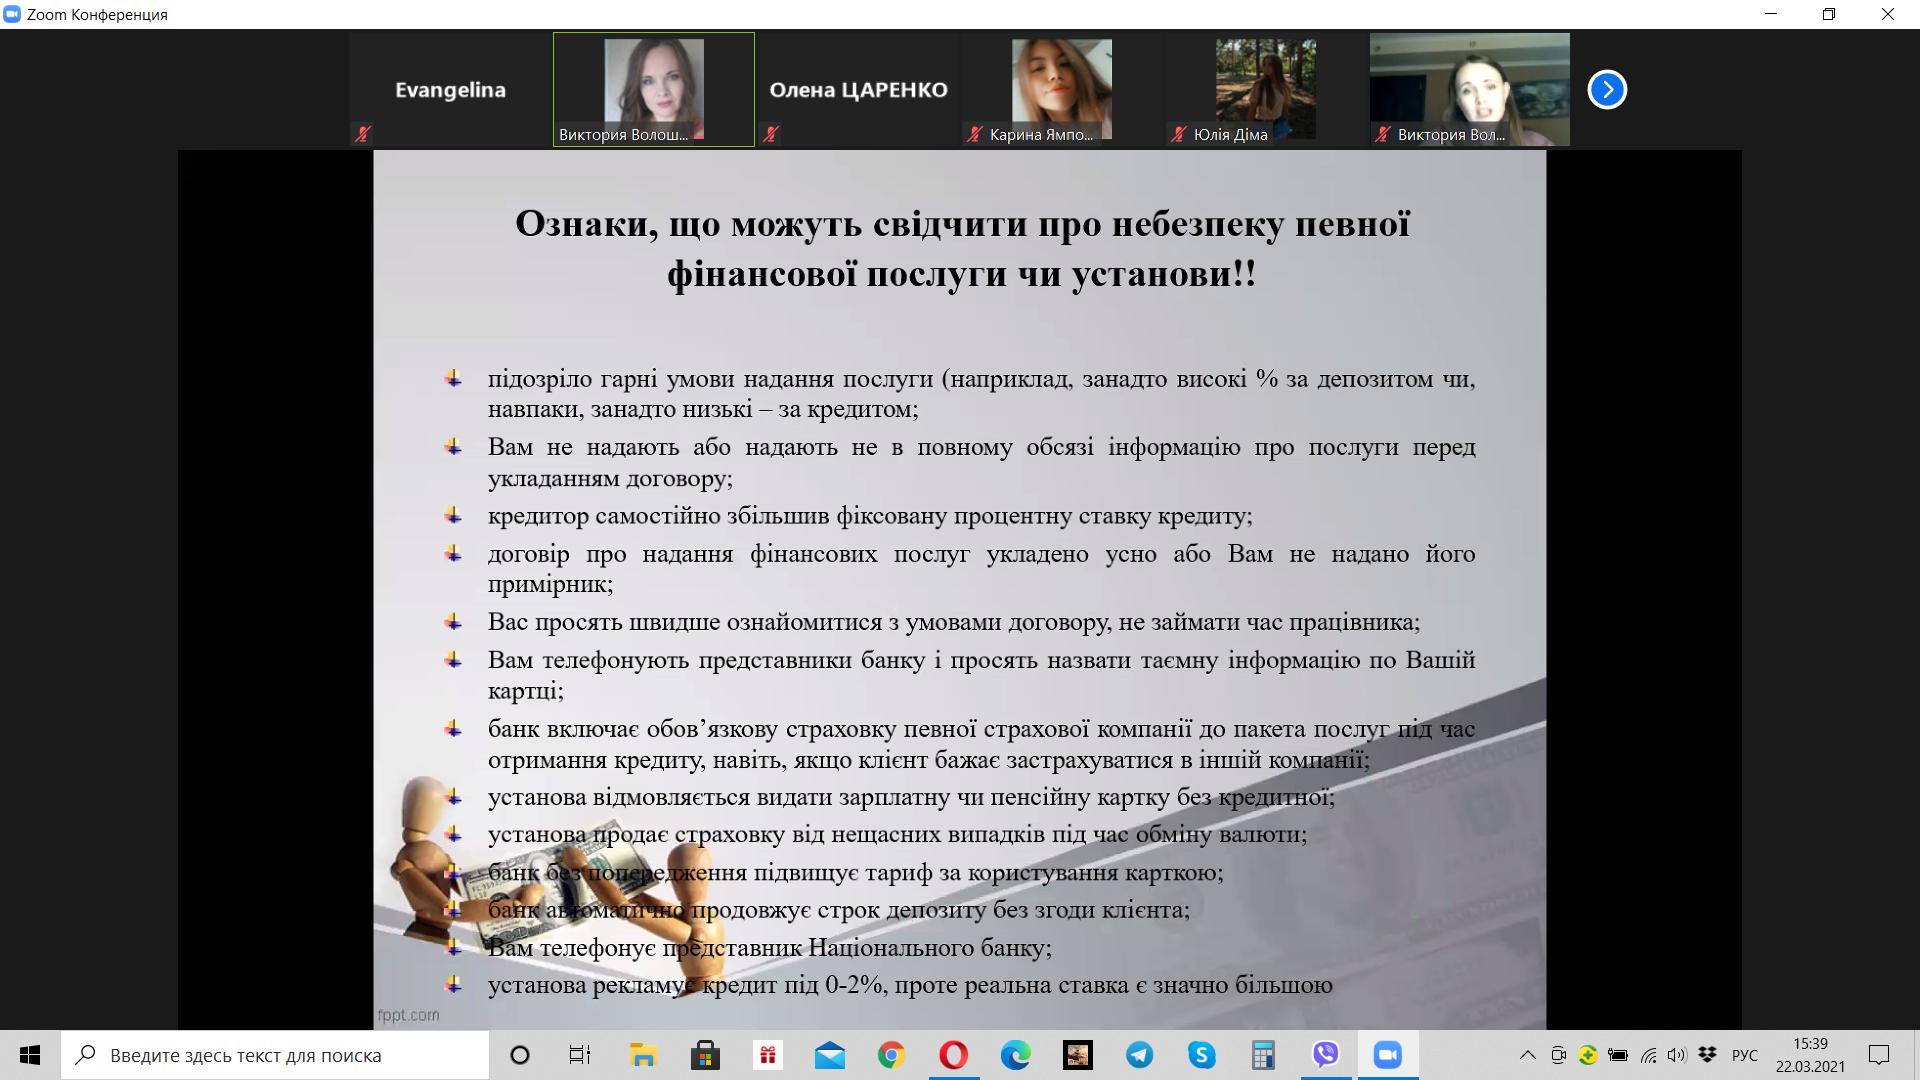Open Viber from the taskbar
1920x1080 pixels.
click(x=1325, y=1055)
